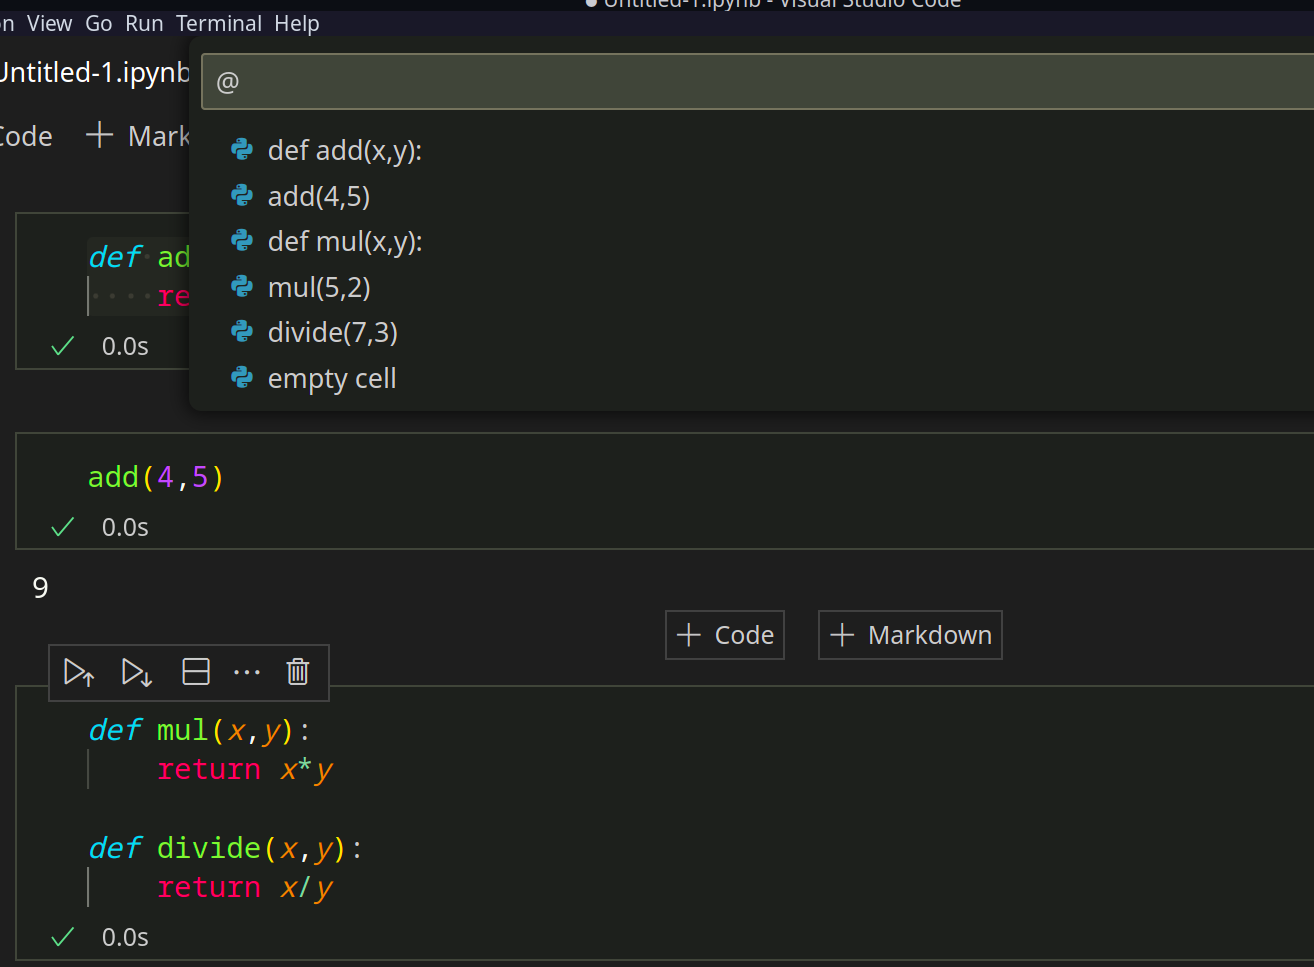Choose the "empty cell" entry
This screenshot has width=1314, height=967.
tap(332, 378)
